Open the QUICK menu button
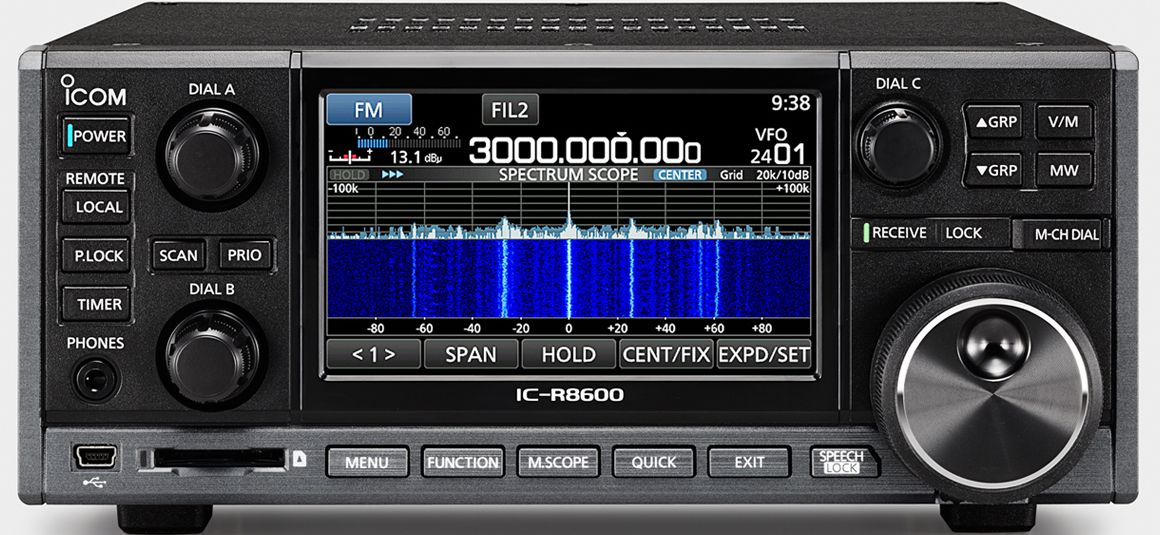This screenshot has width=1160, height=535. coord(653,462)
